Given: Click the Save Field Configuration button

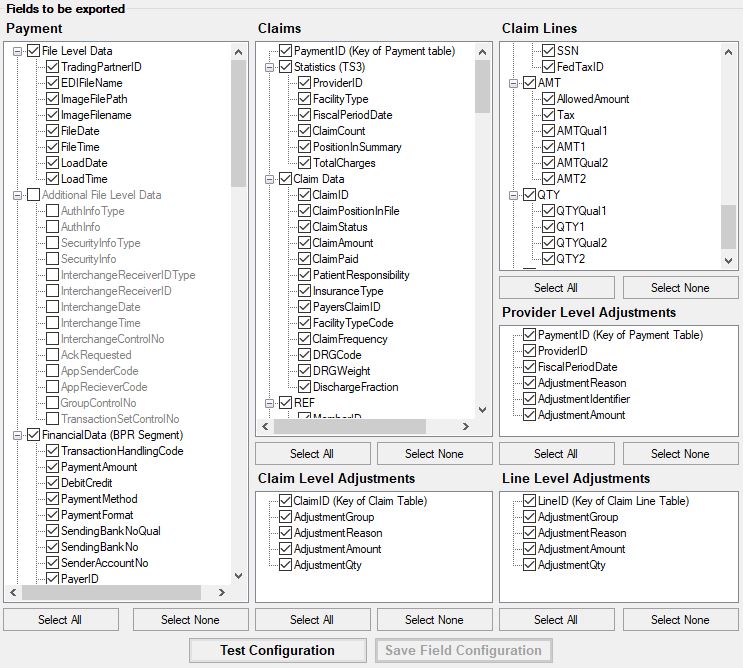Looking at the screenshot, I should [463, 650].
